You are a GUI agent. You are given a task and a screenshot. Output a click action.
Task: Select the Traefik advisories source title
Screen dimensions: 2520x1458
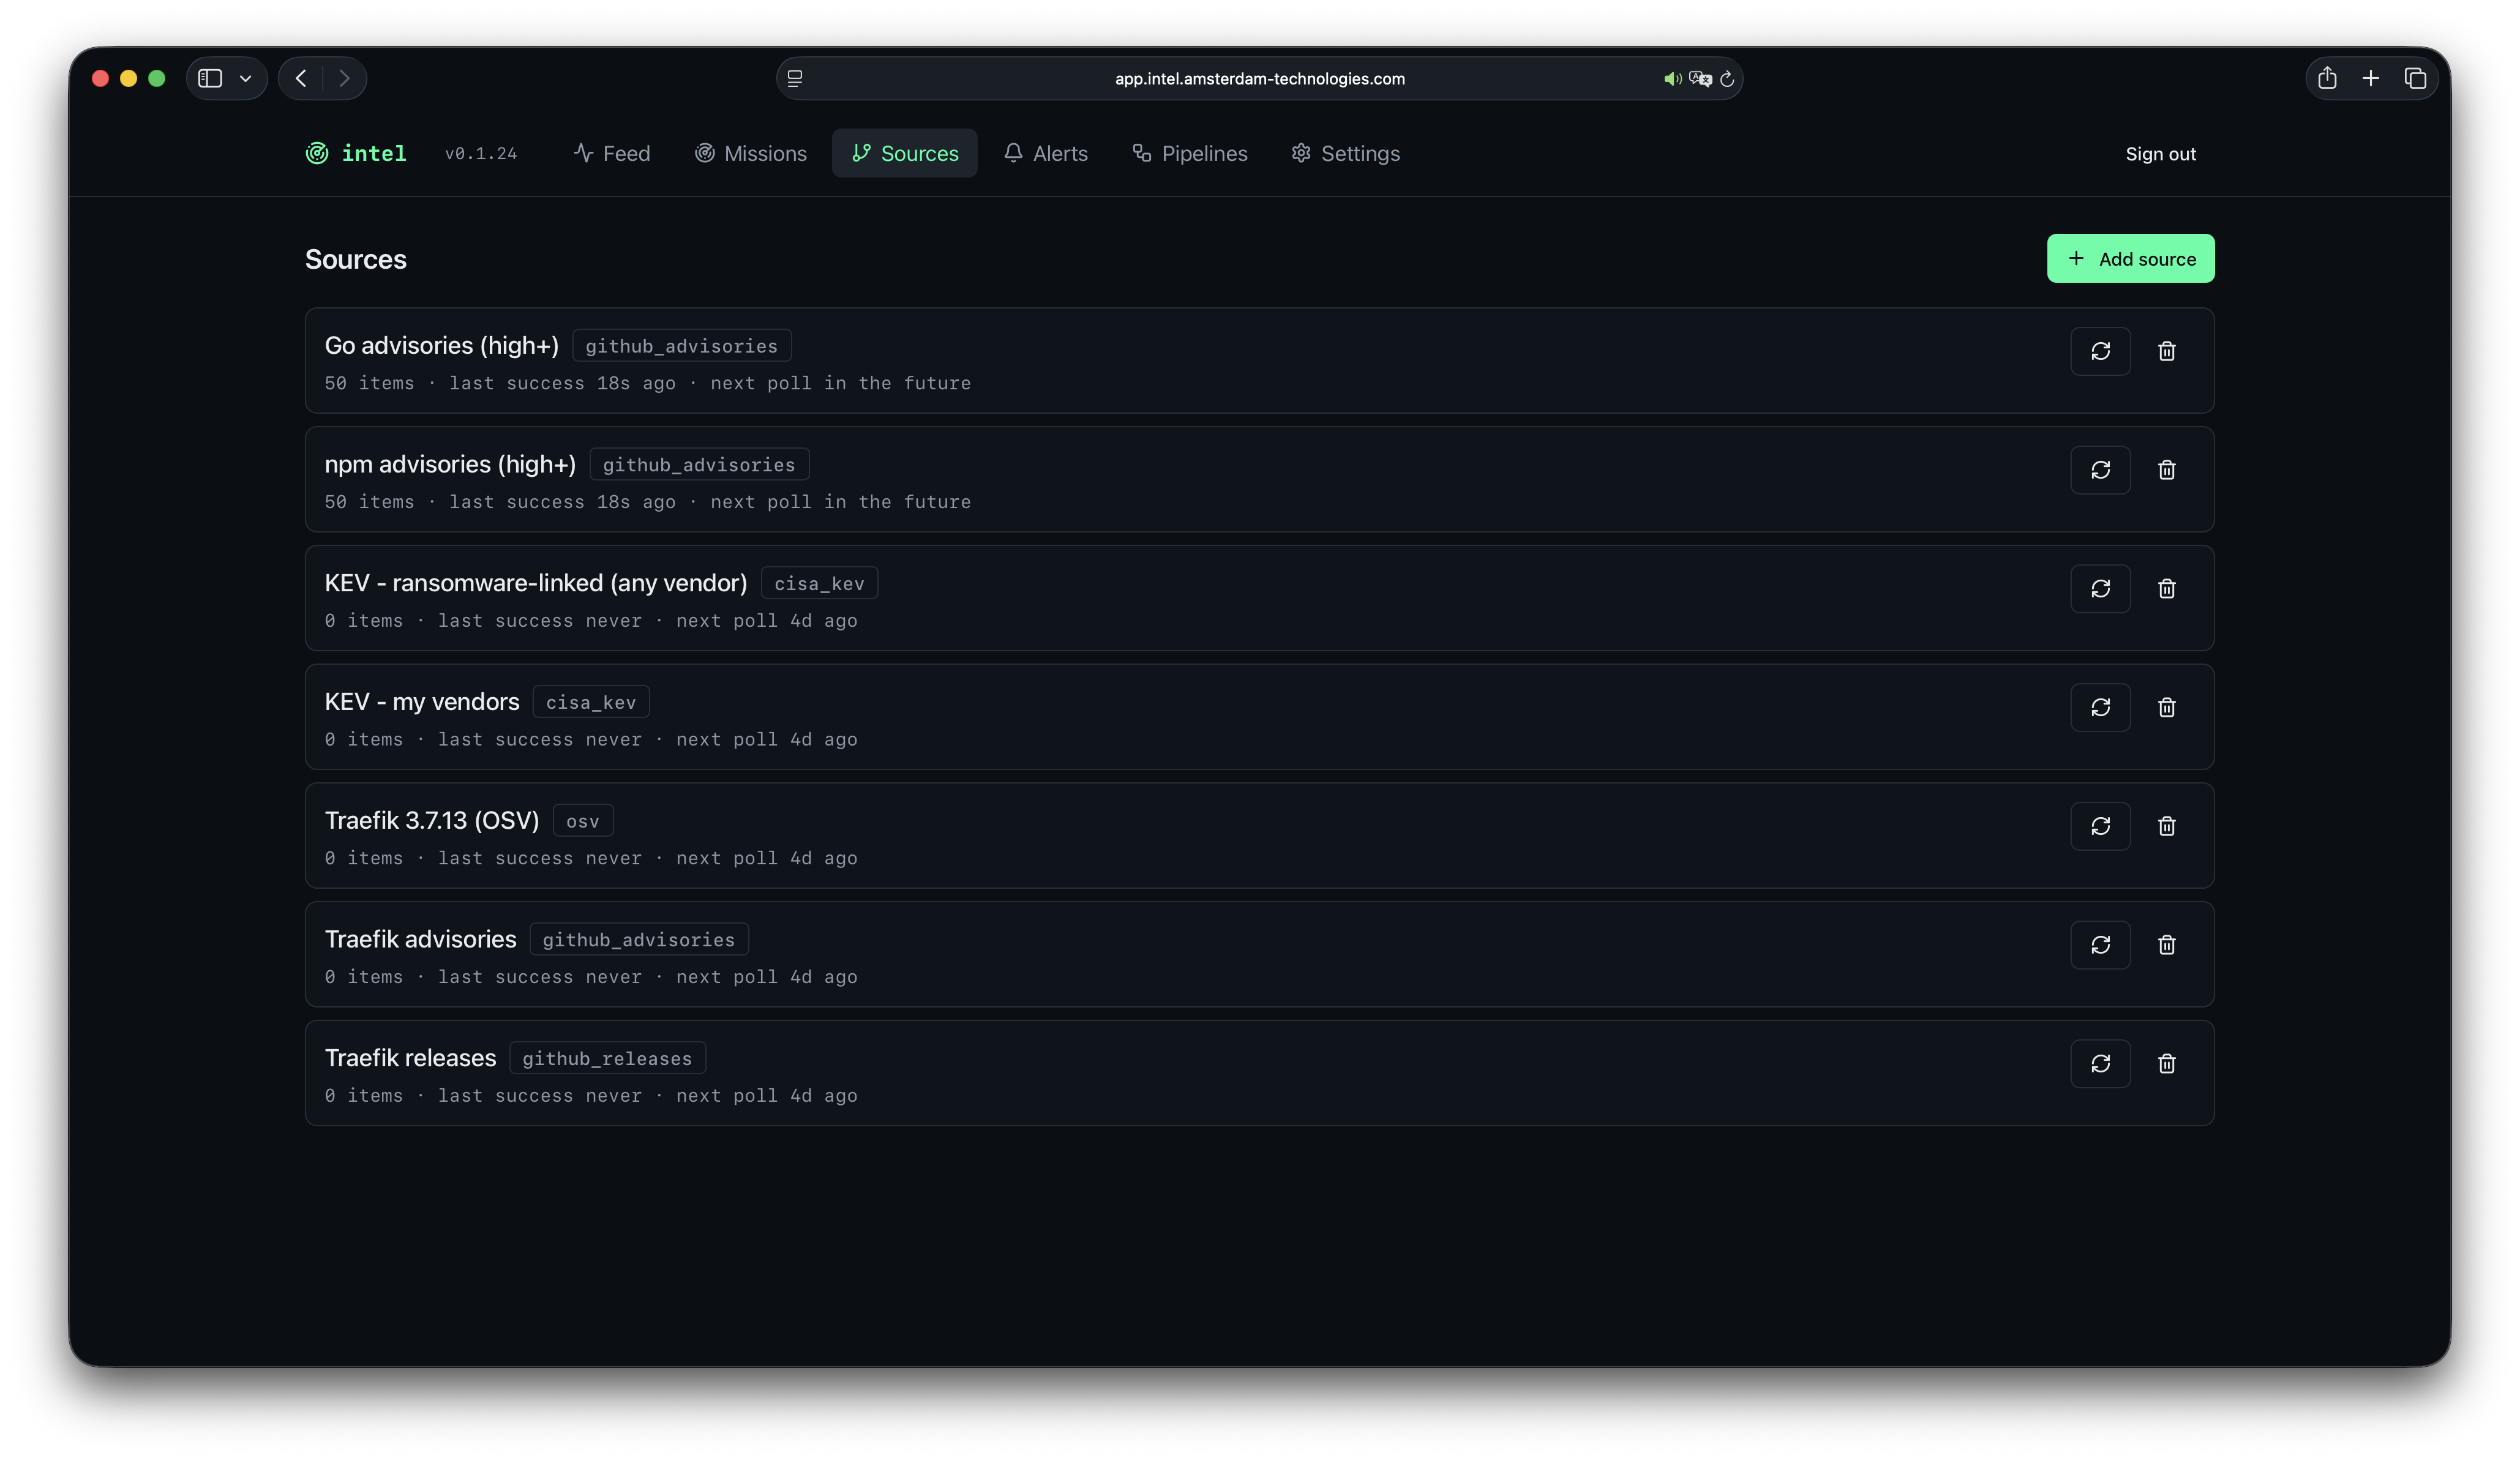[420, 939]
